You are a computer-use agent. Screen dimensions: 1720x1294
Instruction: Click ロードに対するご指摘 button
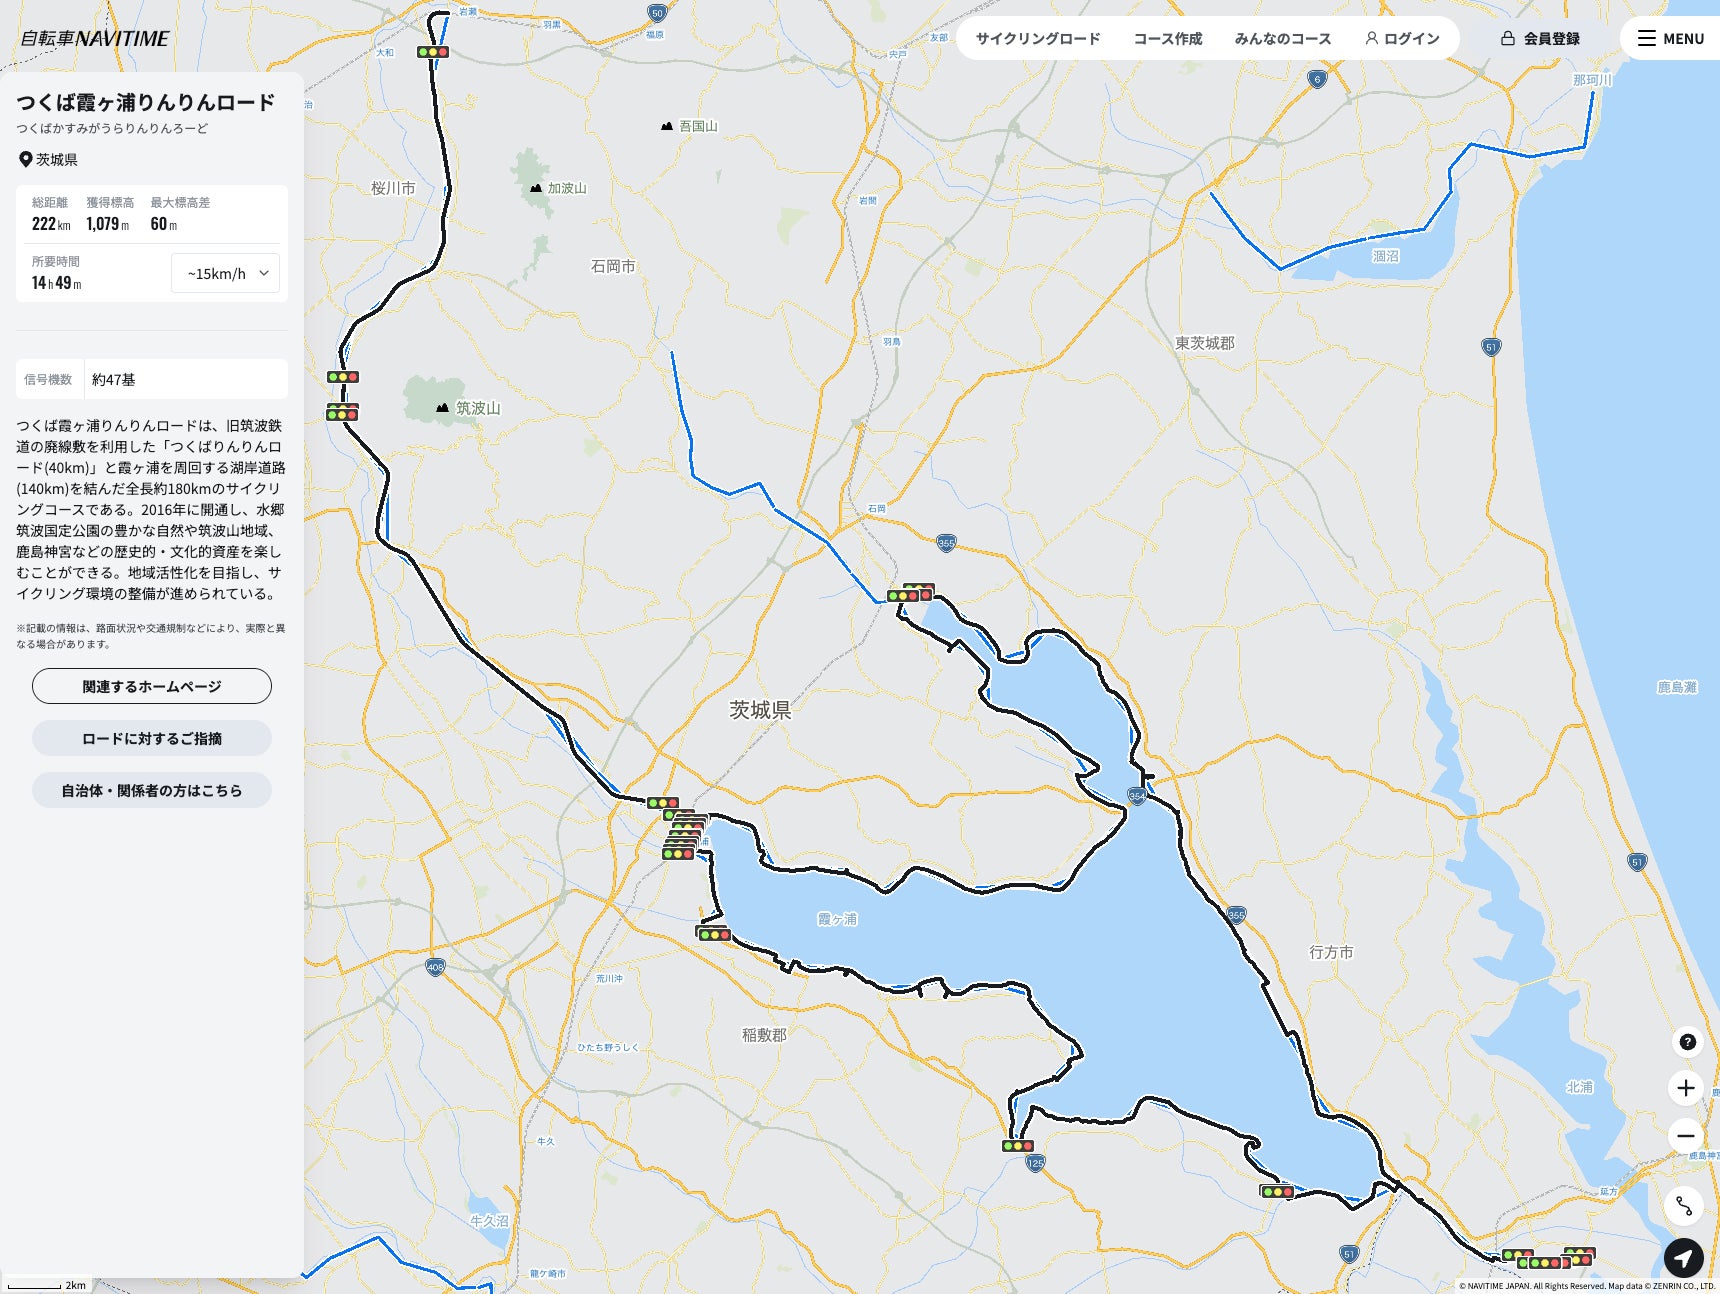[152, 738]
